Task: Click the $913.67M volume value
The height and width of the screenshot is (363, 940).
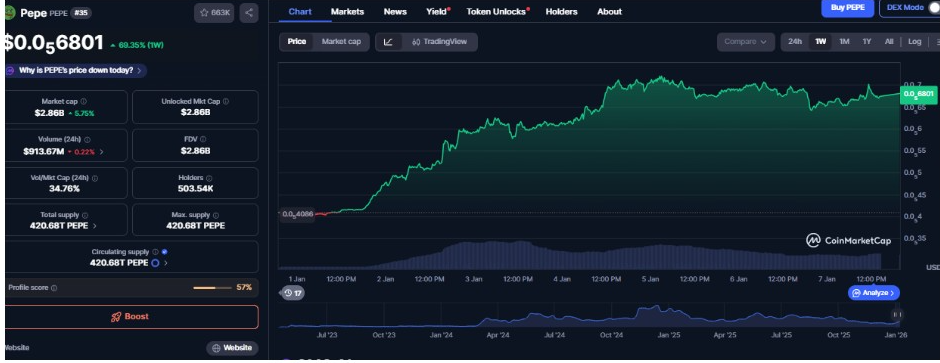Action: coord(44,152)
